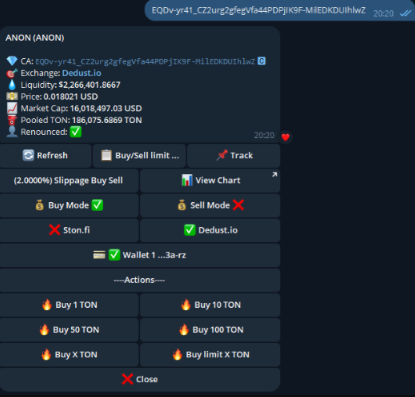Click Buy 100 TON
Screen dimensions: 415x397
[x=210, y=330]
